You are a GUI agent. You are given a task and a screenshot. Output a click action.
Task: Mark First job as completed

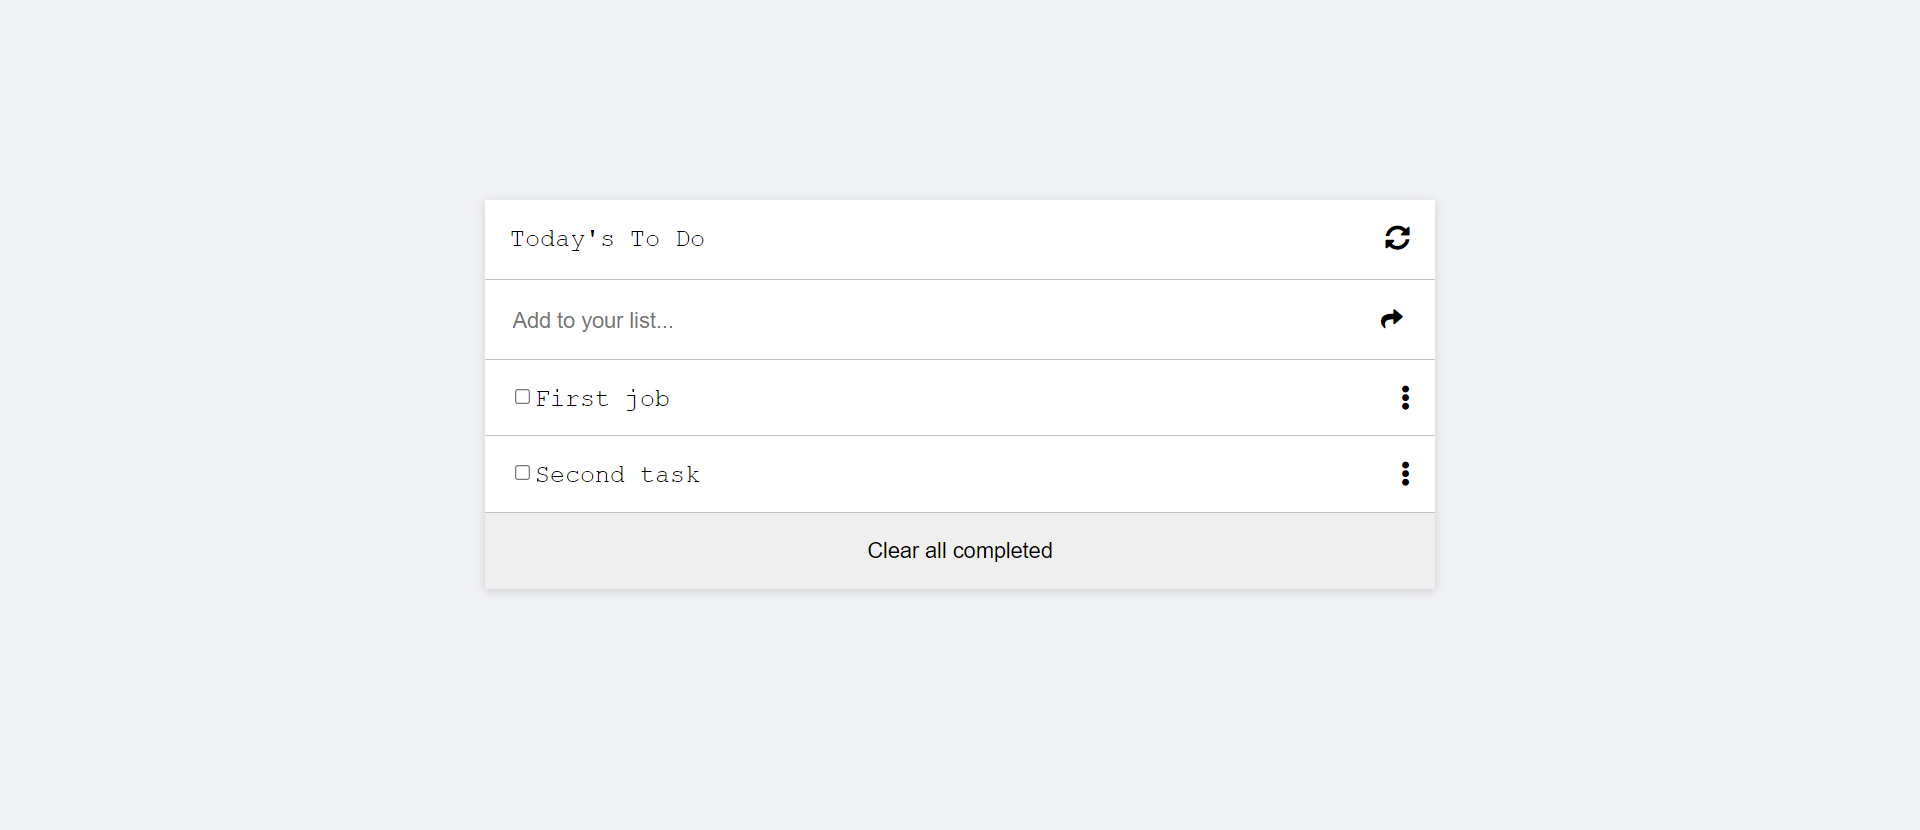522,397
